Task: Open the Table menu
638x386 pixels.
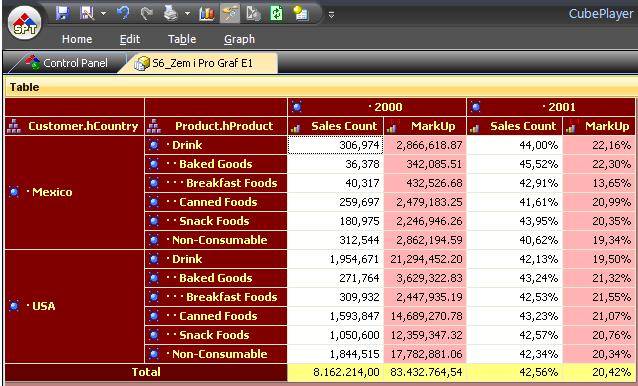Action: (x=182, y=39)
